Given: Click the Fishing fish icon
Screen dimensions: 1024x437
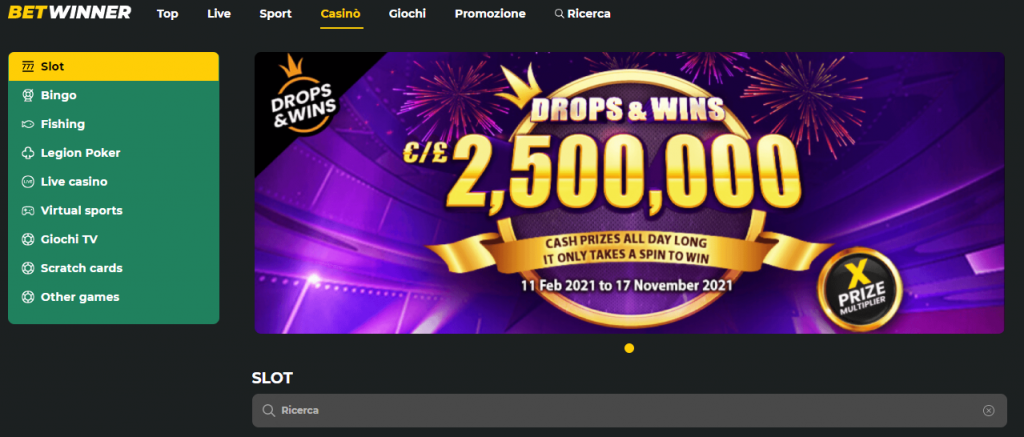Looking at the screenshot, I should click(27, 124).
